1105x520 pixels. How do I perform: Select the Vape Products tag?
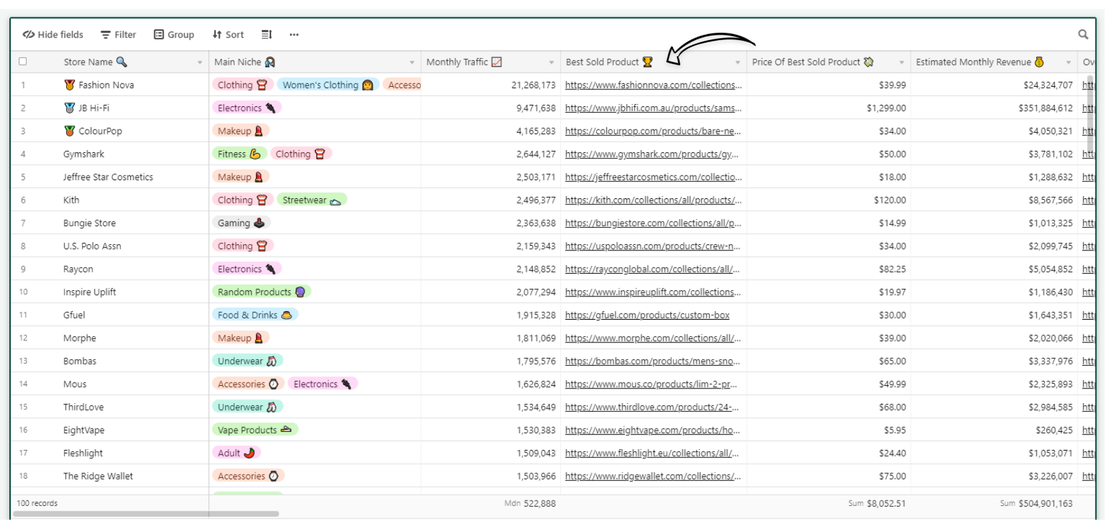[x=254, y=431]
